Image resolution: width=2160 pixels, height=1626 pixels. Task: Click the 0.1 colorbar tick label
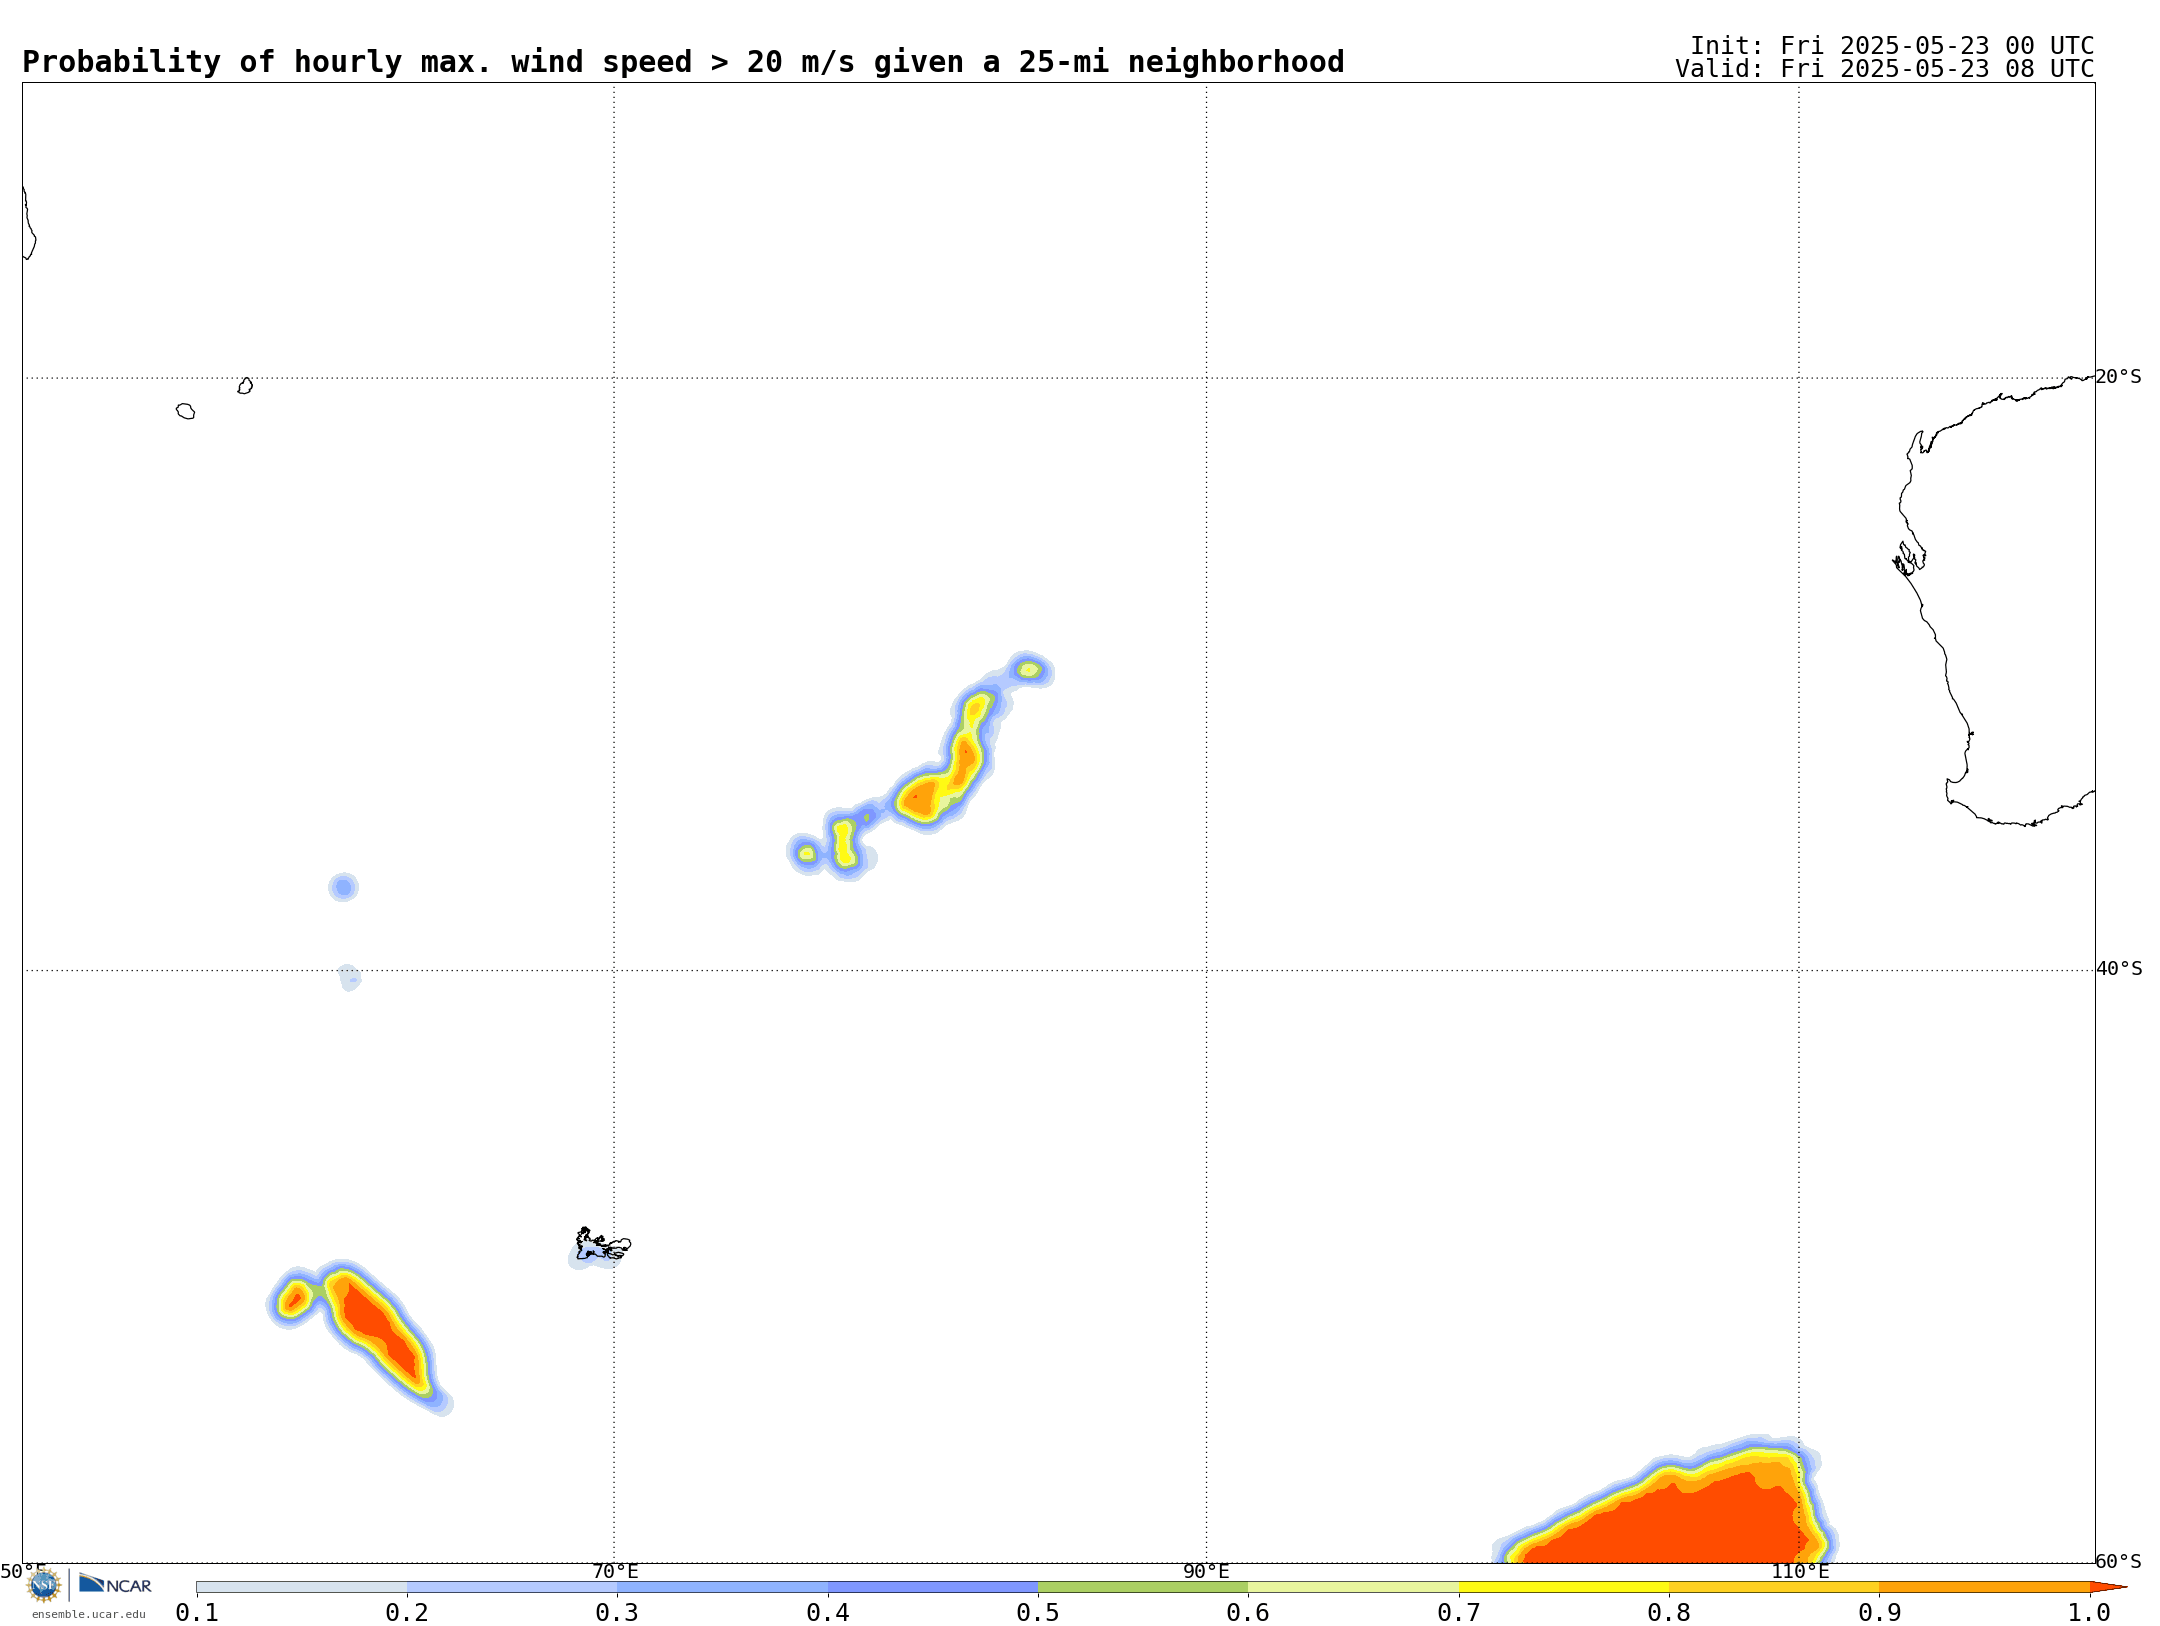click(x=197, y=1612)
